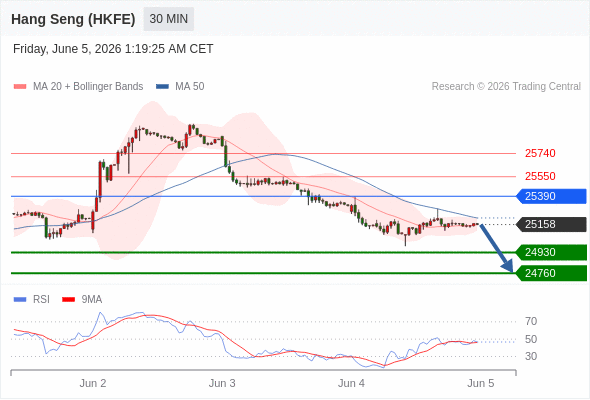This screenshot has width=590, height=400.
Task: Click the RSI 70 level label
Action: 531,321
